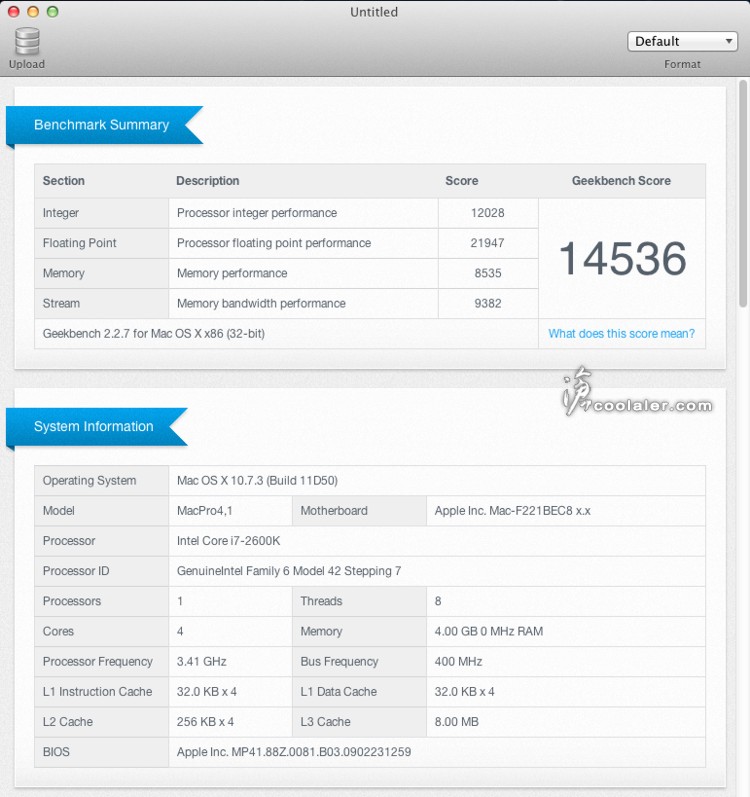Open the Default format dropdown
The image size is (750, 797).
683,41
